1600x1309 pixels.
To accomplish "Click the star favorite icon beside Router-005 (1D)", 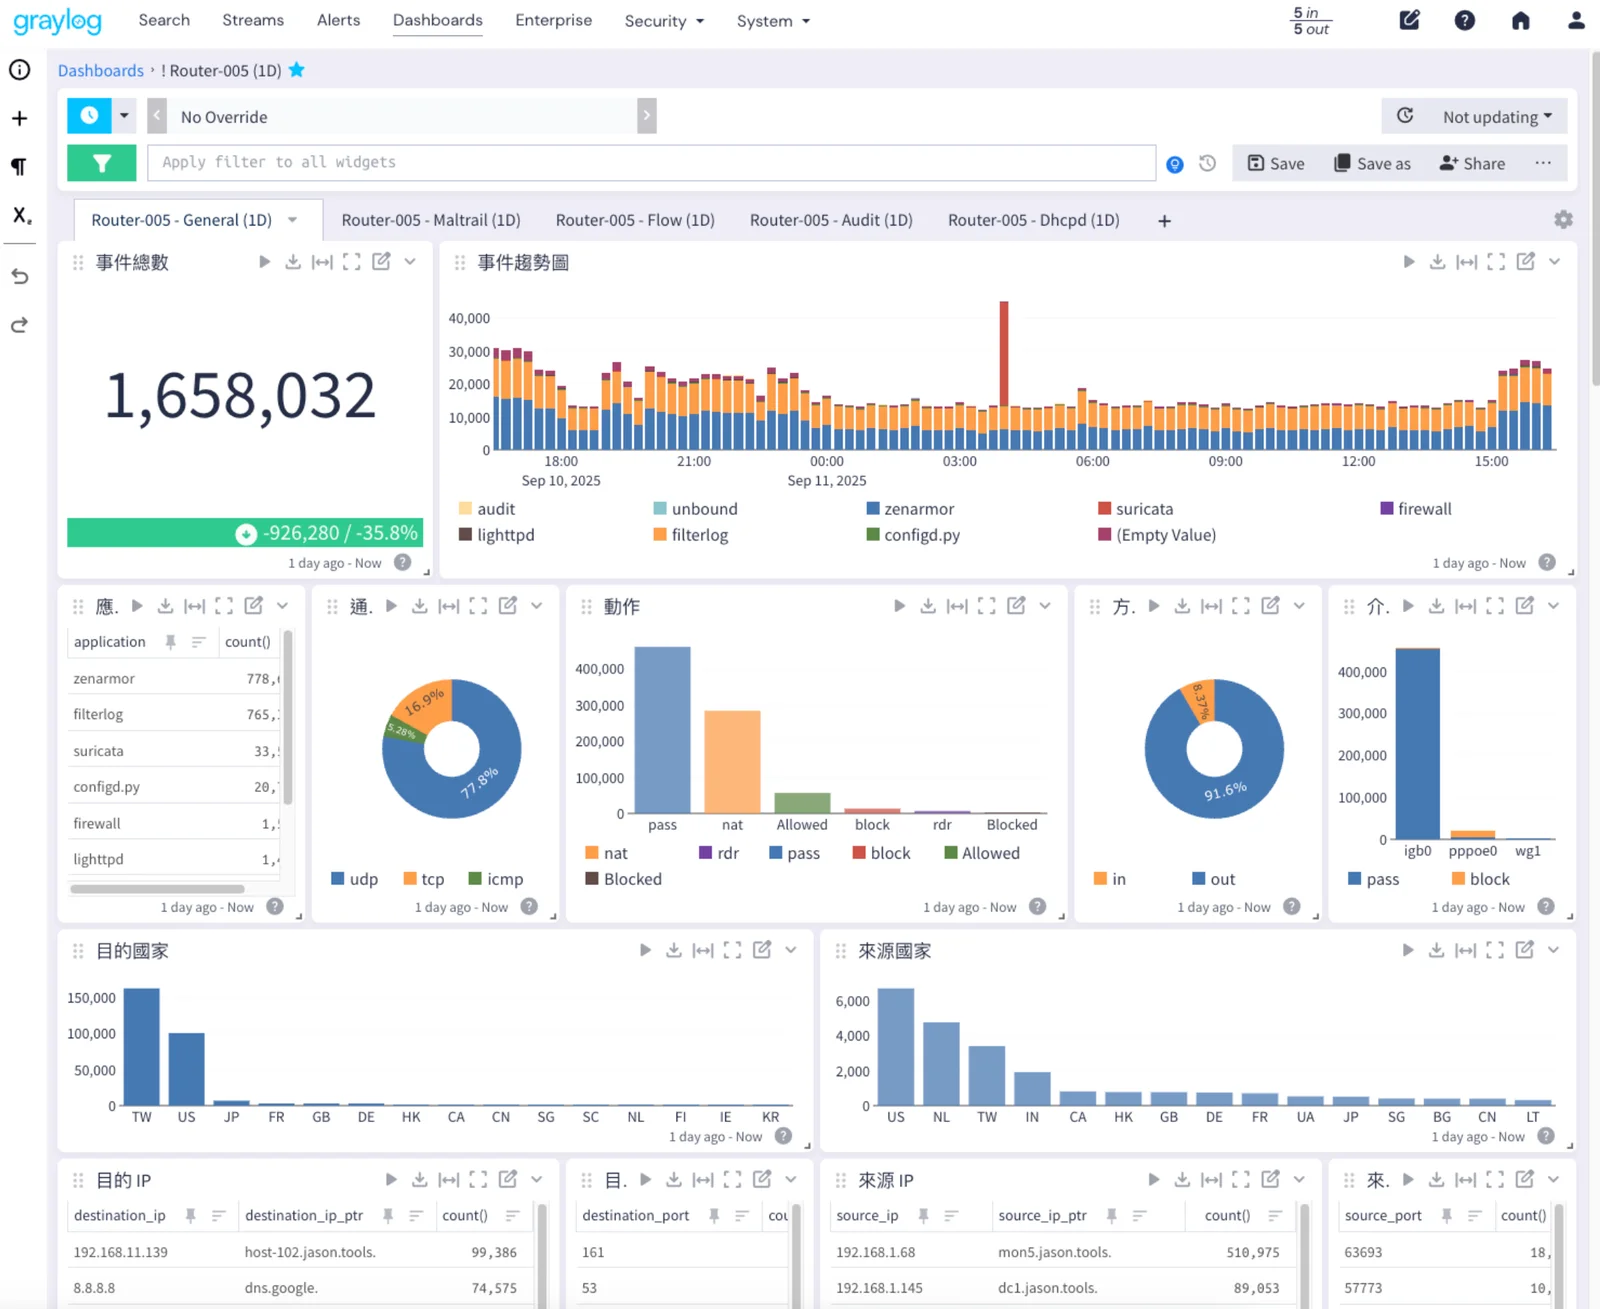I will 297,70.
